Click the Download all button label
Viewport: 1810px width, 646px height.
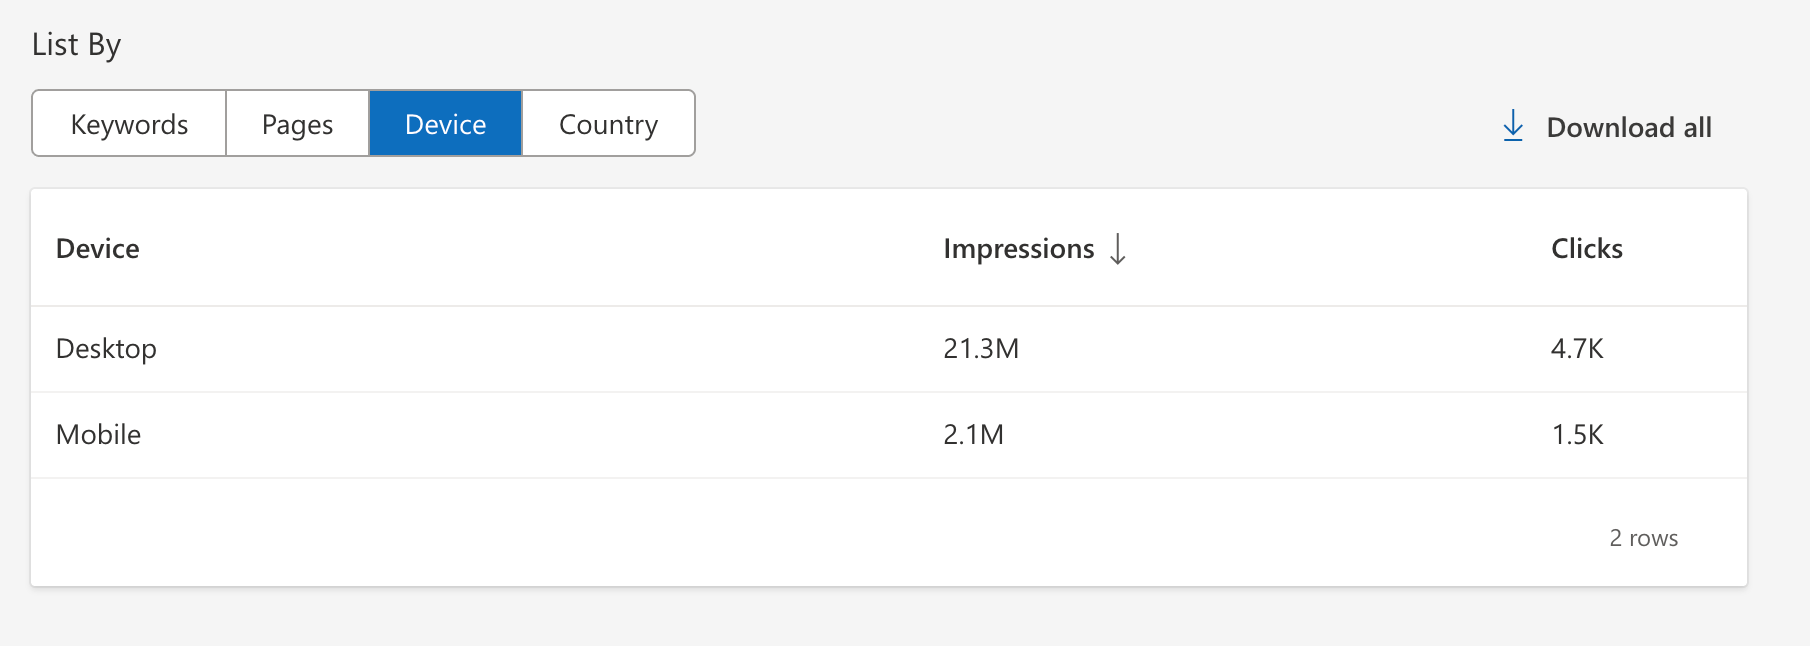click(x=1629, y=127)
